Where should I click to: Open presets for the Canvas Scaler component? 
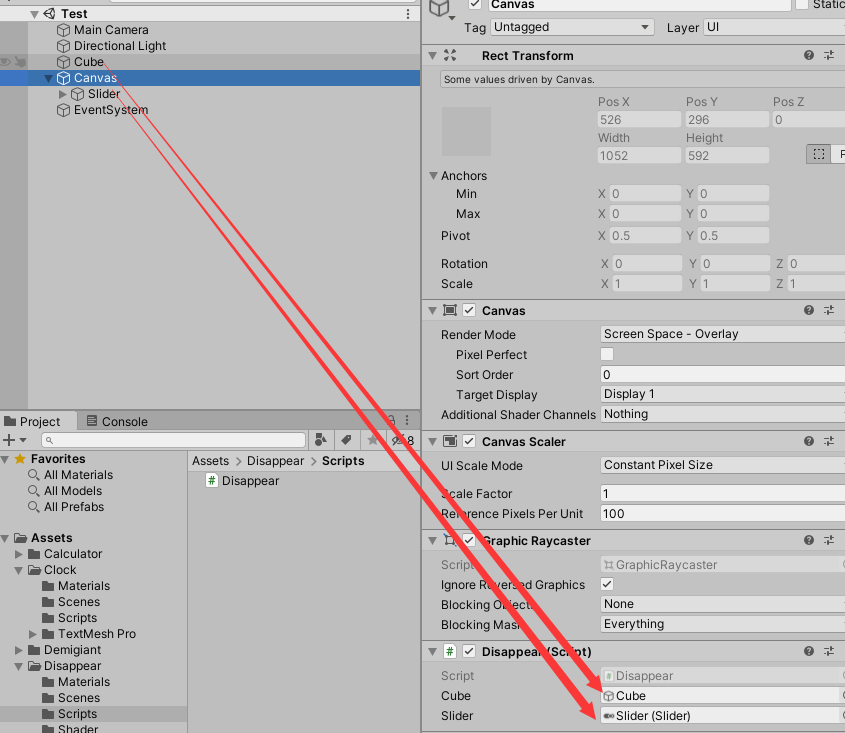tap(829, 441)
